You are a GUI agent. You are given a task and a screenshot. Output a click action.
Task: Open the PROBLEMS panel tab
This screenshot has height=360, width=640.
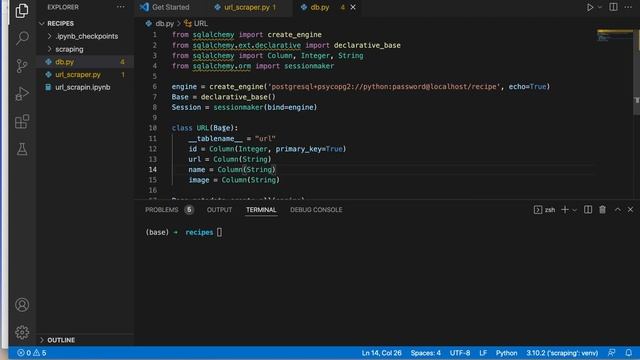pos(162,210)
